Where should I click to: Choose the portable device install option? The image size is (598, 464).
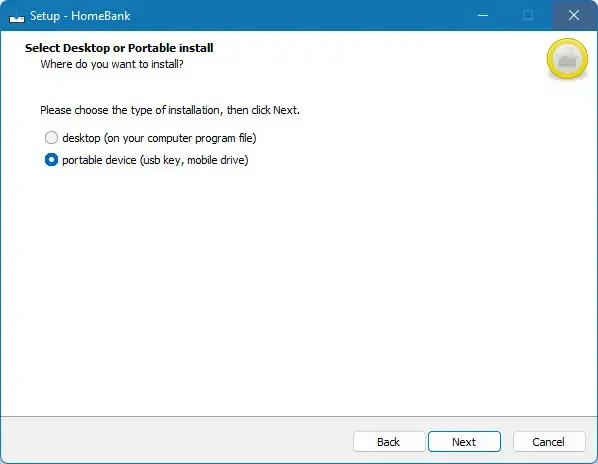click(51, 160)
